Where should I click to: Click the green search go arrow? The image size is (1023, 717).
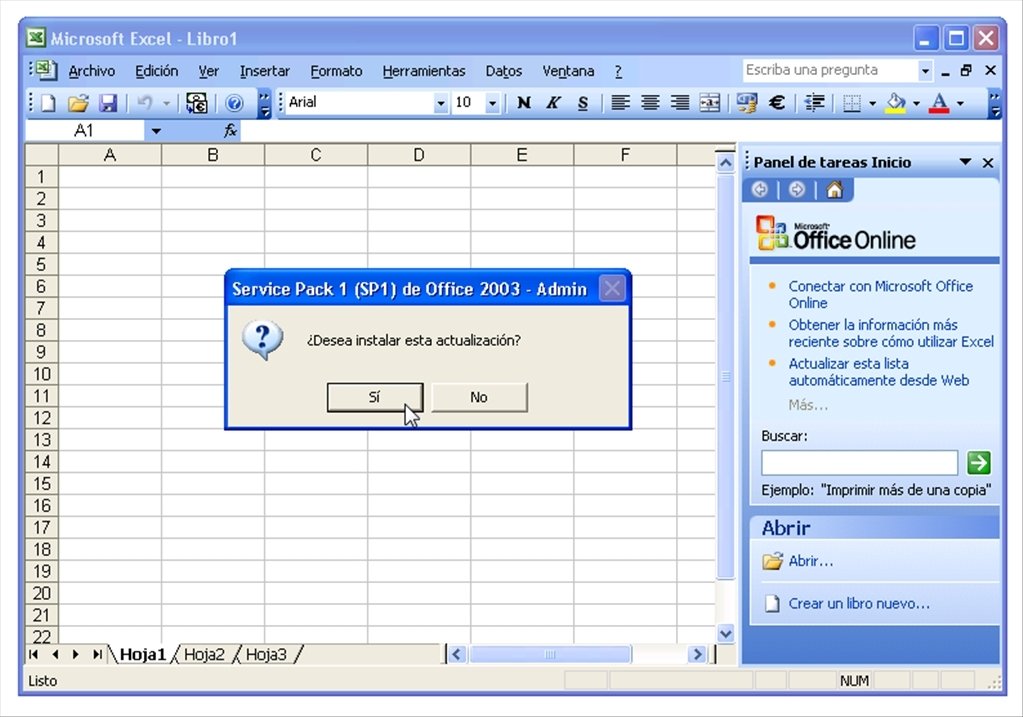(979, 463)
